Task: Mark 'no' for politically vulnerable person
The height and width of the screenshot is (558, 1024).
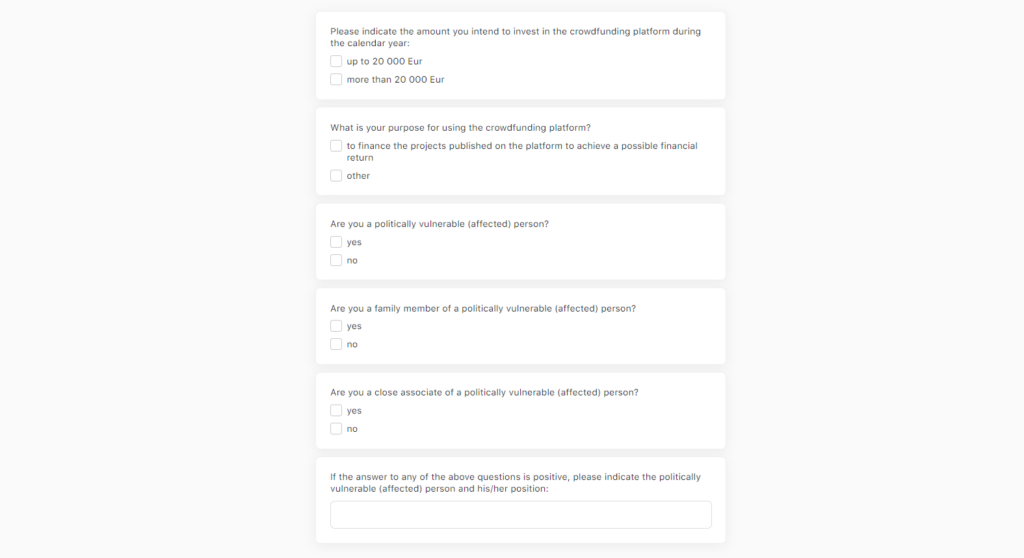Action: [x=336, y=260]
